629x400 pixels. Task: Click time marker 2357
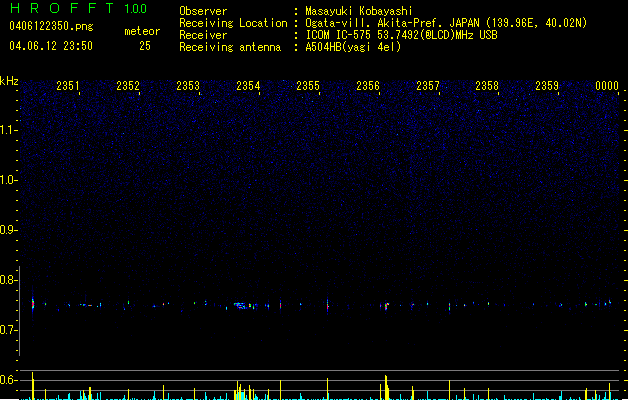[428, 85]
